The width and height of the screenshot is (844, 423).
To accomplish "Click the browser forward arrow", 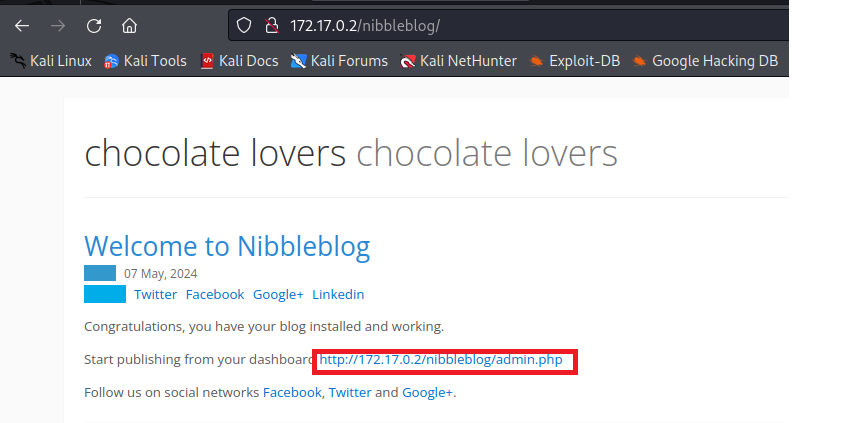I will point(57,25).
